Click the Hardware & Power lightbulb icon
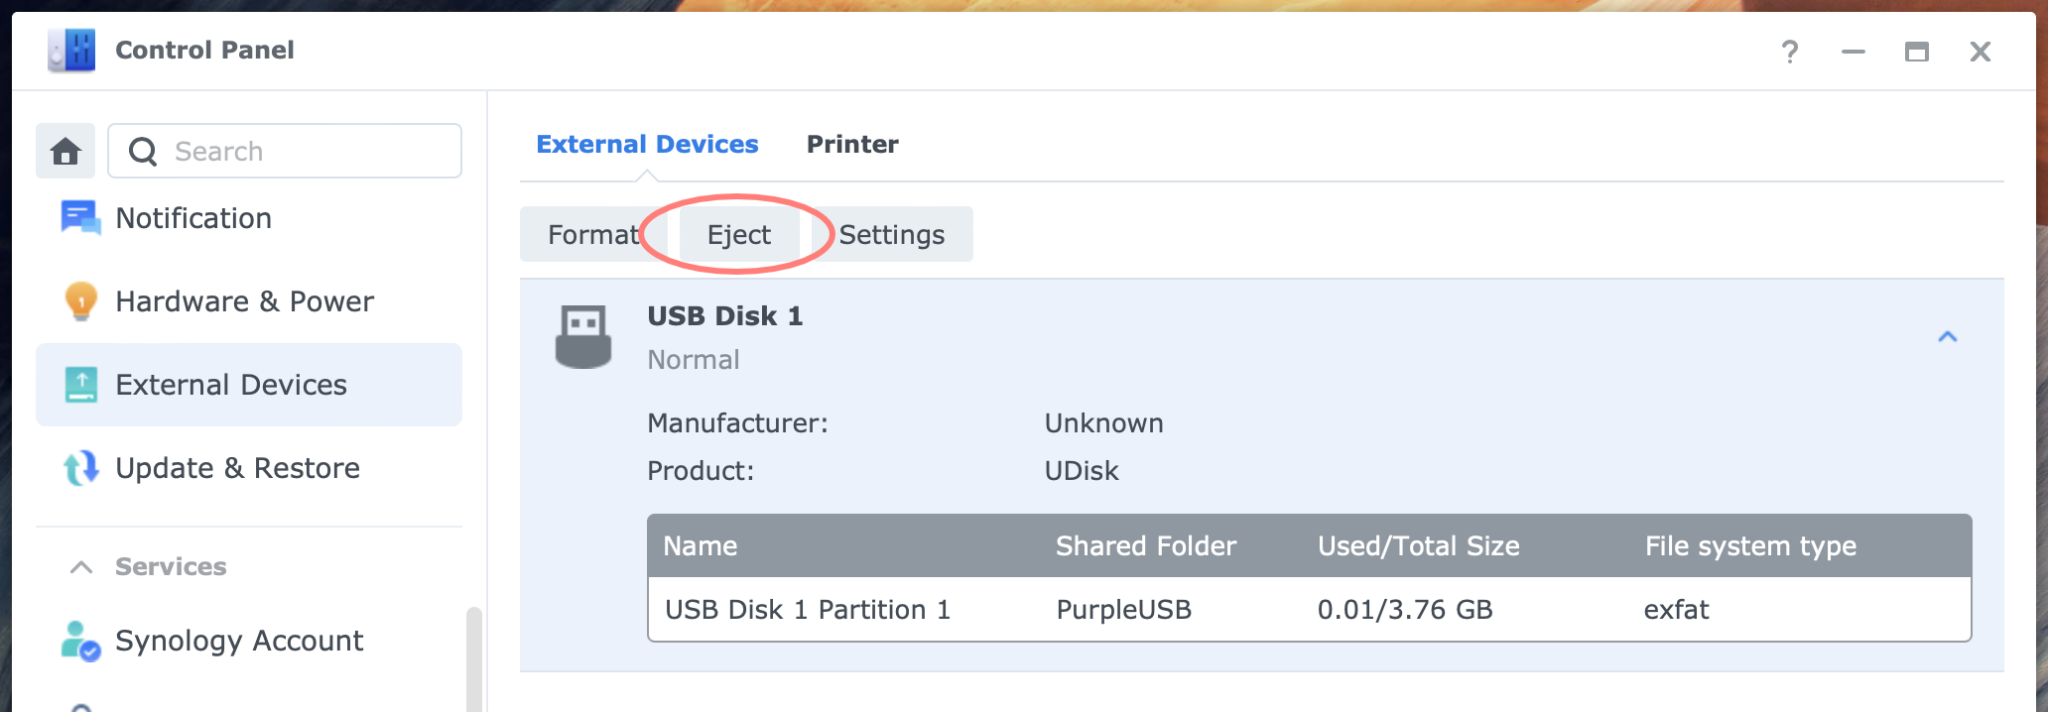This screenshot has width=2048, height=712. point(80,301)
